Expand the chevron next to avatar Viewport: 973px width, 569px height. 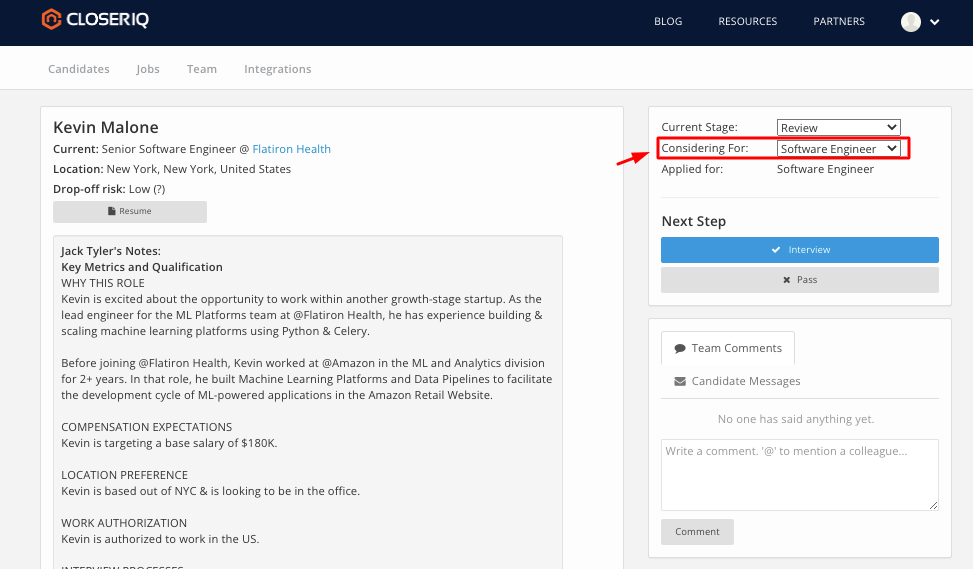(x=935, y=22)
